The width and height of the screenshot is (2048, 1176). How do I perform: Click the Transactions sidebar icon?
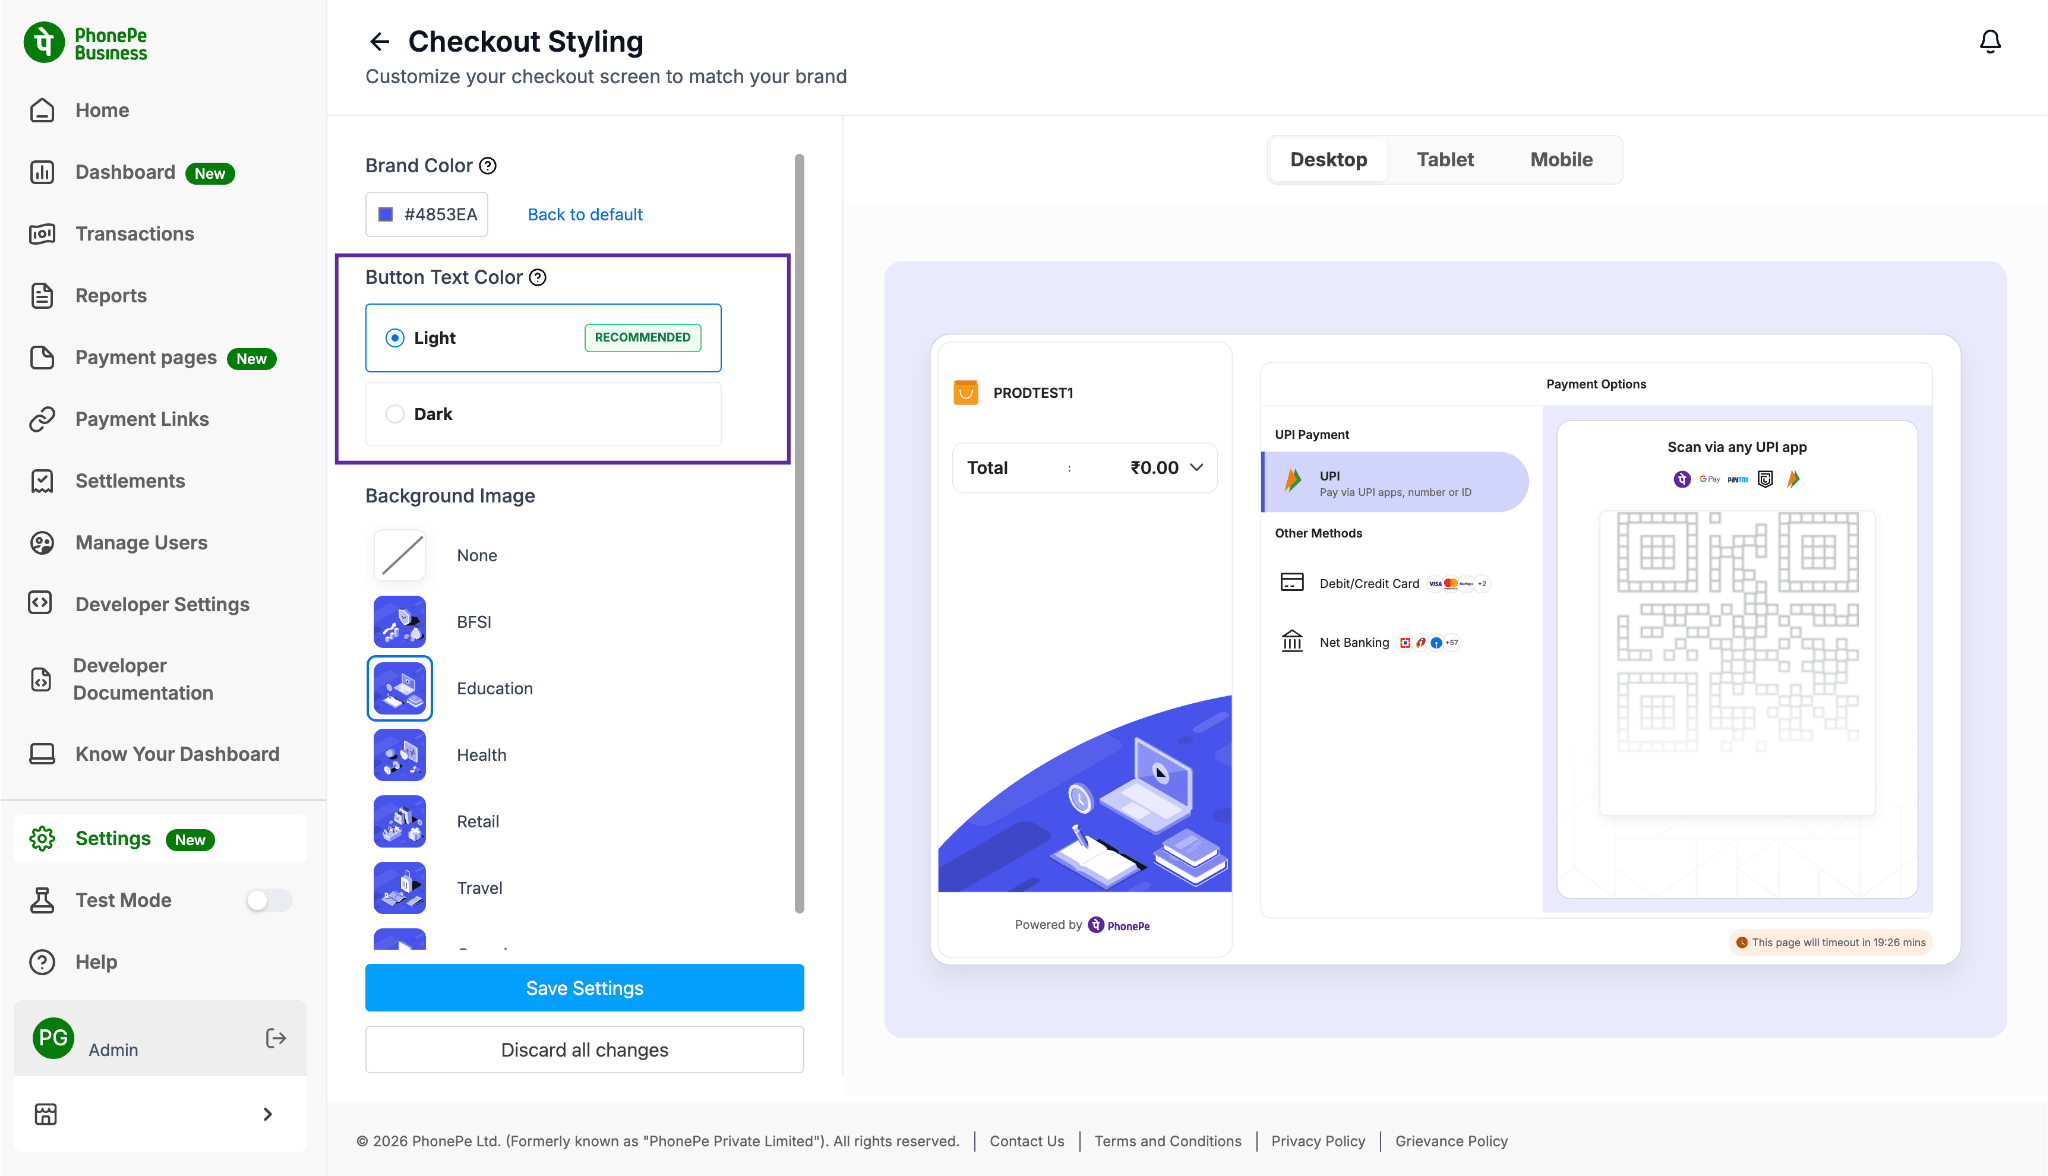pyautogui.click(x=42, y=234)
